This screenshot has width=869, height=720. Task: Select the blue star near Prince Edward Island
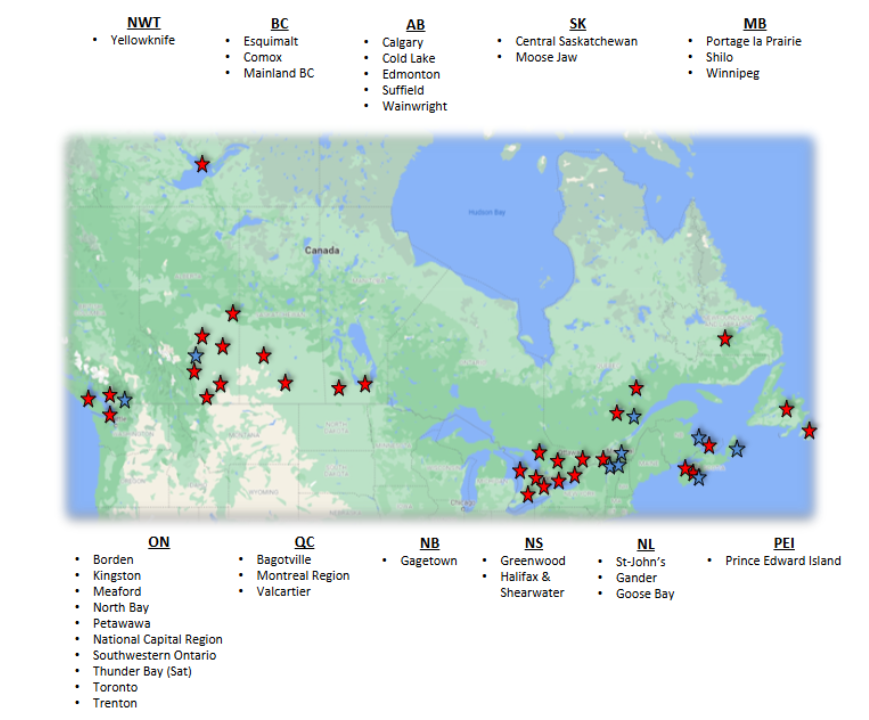[x=737, y=449]
